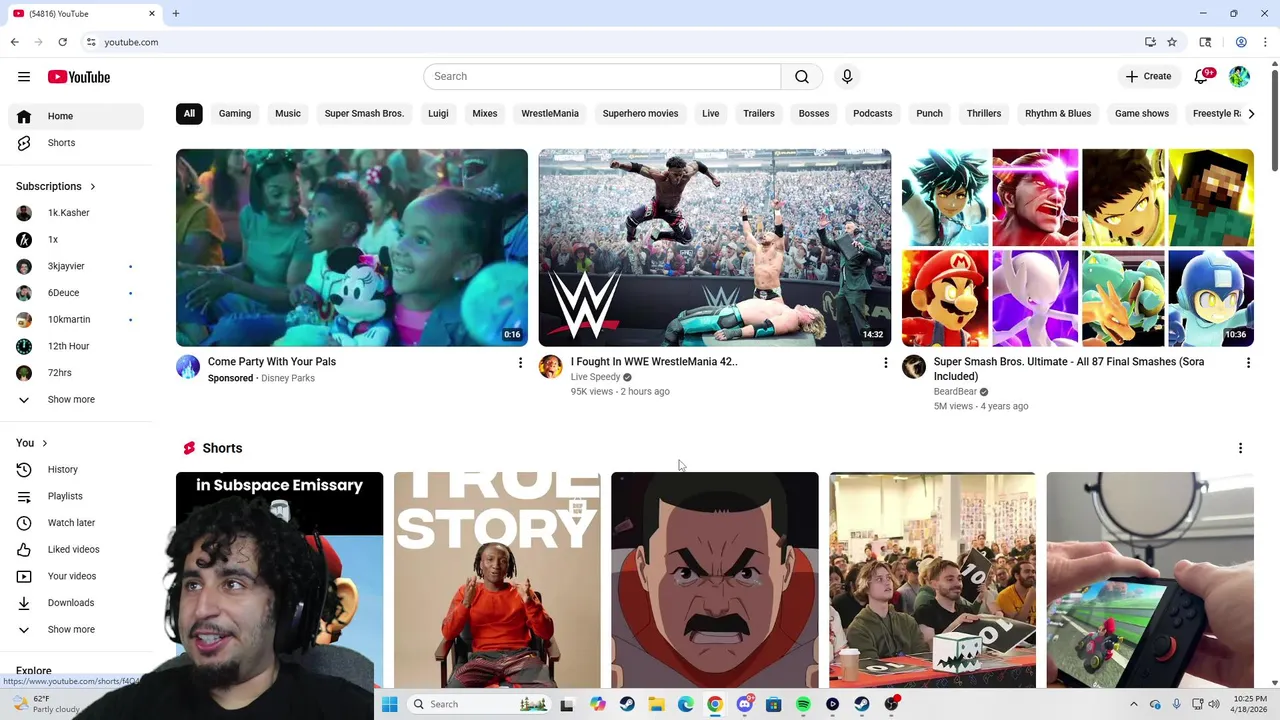This screenshot has width=1280, height=720.
Task: Open the short with the mustached cartoon man
Action: (x=714, y=580)
